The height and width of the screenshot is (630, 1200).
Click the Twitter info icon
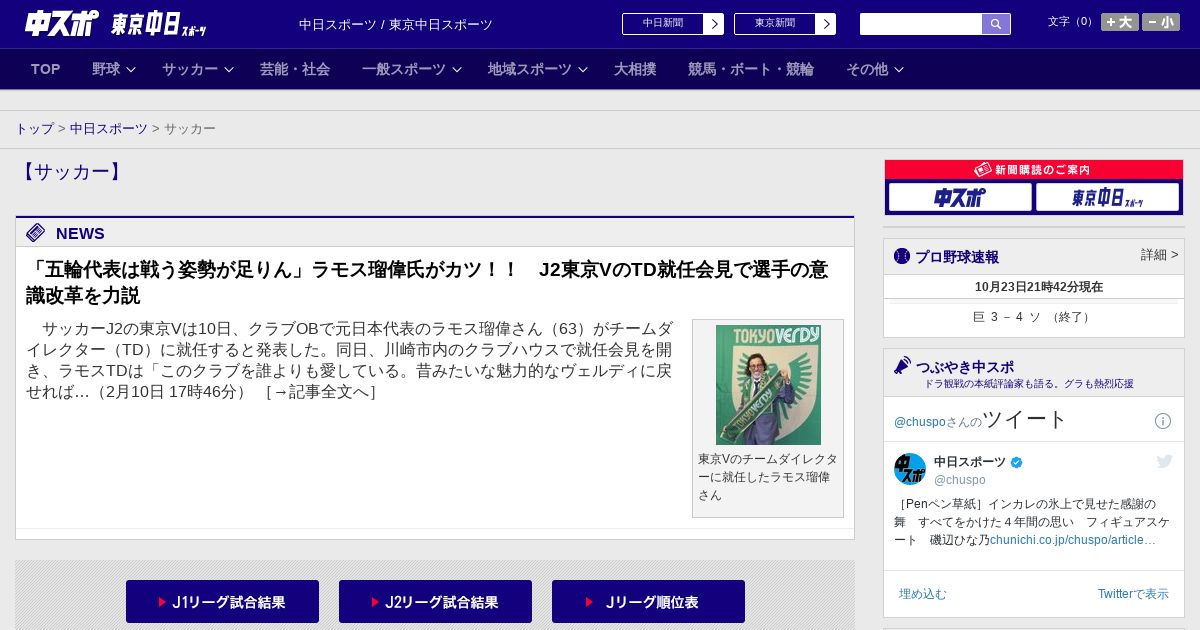click(x=1163, y=421)
